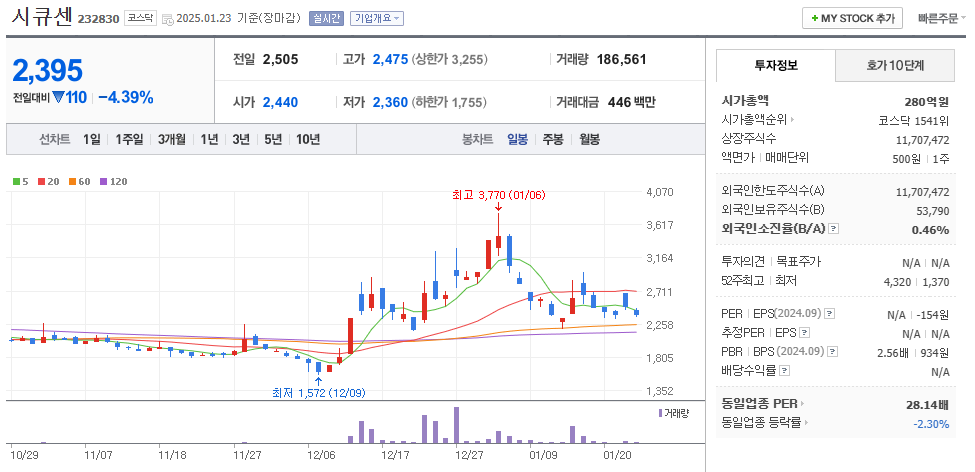
Task: Click the 거래량 value 186,561
Action: click(621, 60)
